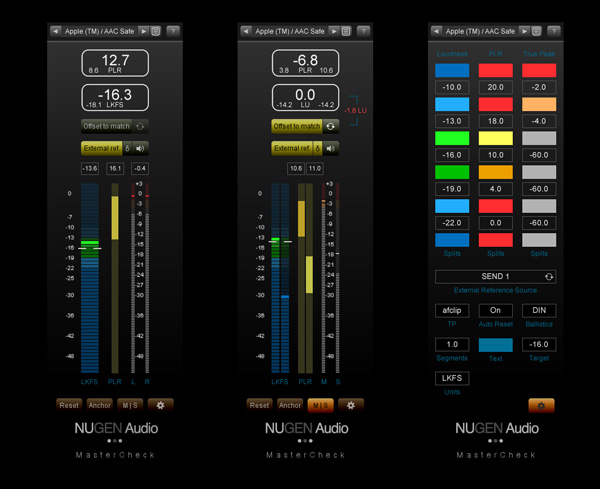The image size is (600, 489).
Task: Click next preset arrow in left panel
Action: click(143, 31)
